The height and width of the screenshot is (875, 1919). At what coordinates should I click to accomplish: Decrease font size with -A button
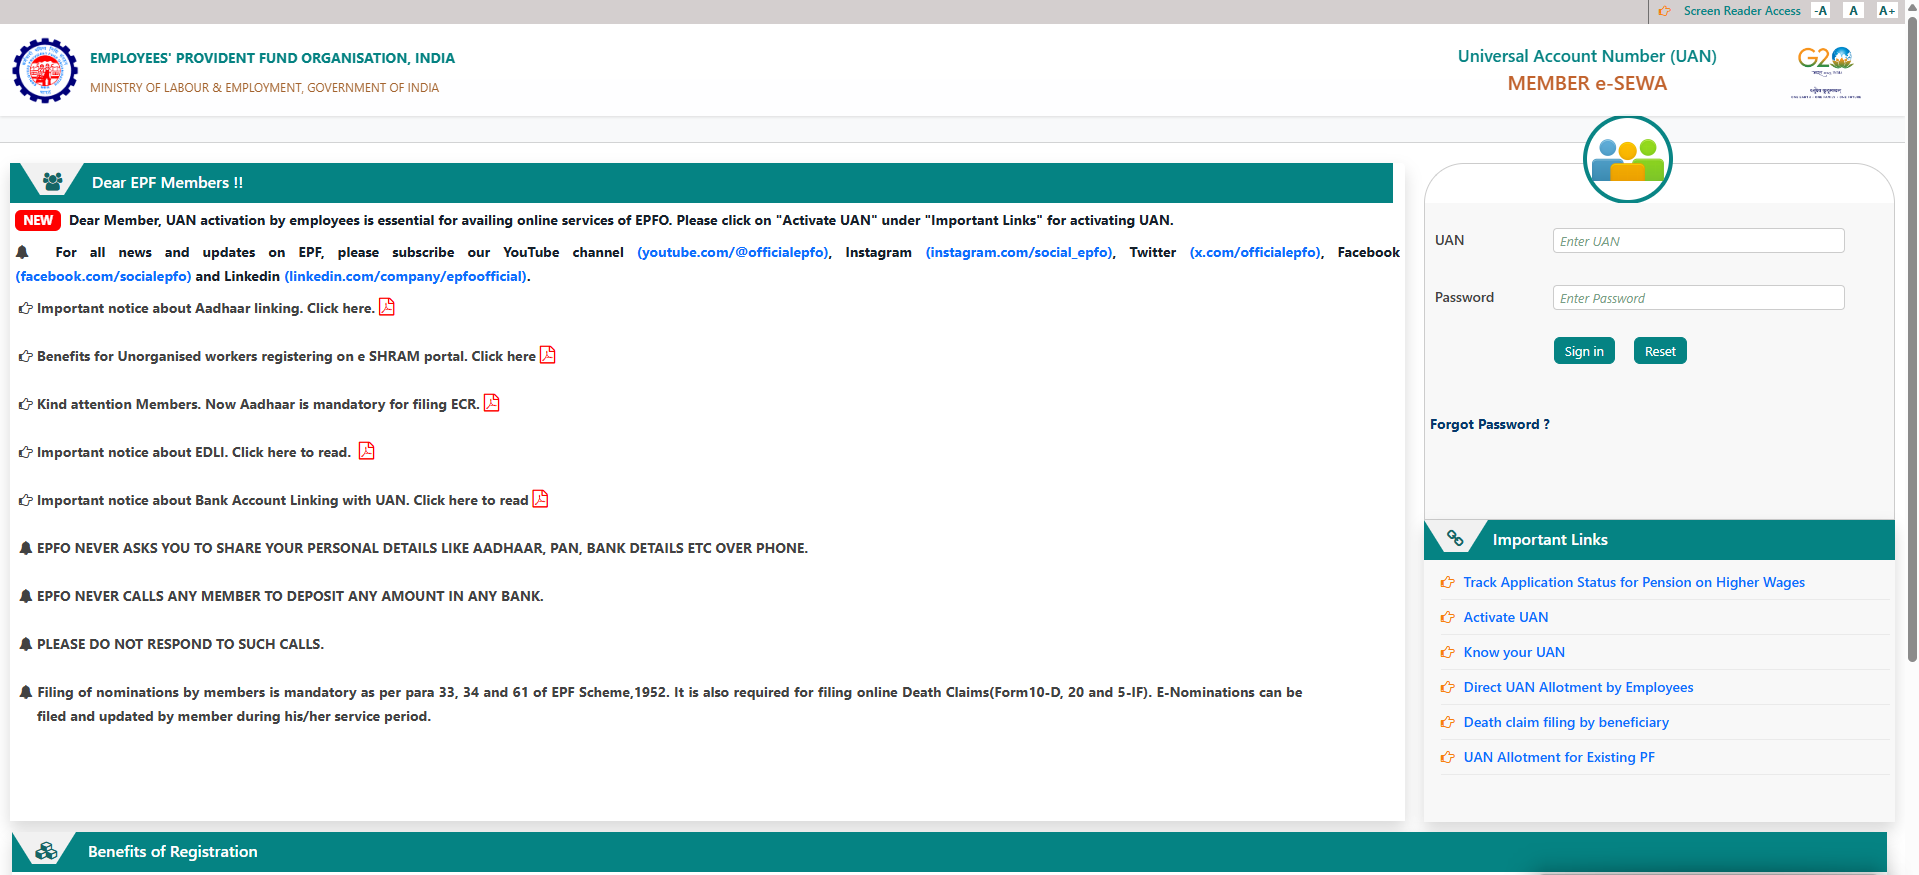coord(1821,11)
